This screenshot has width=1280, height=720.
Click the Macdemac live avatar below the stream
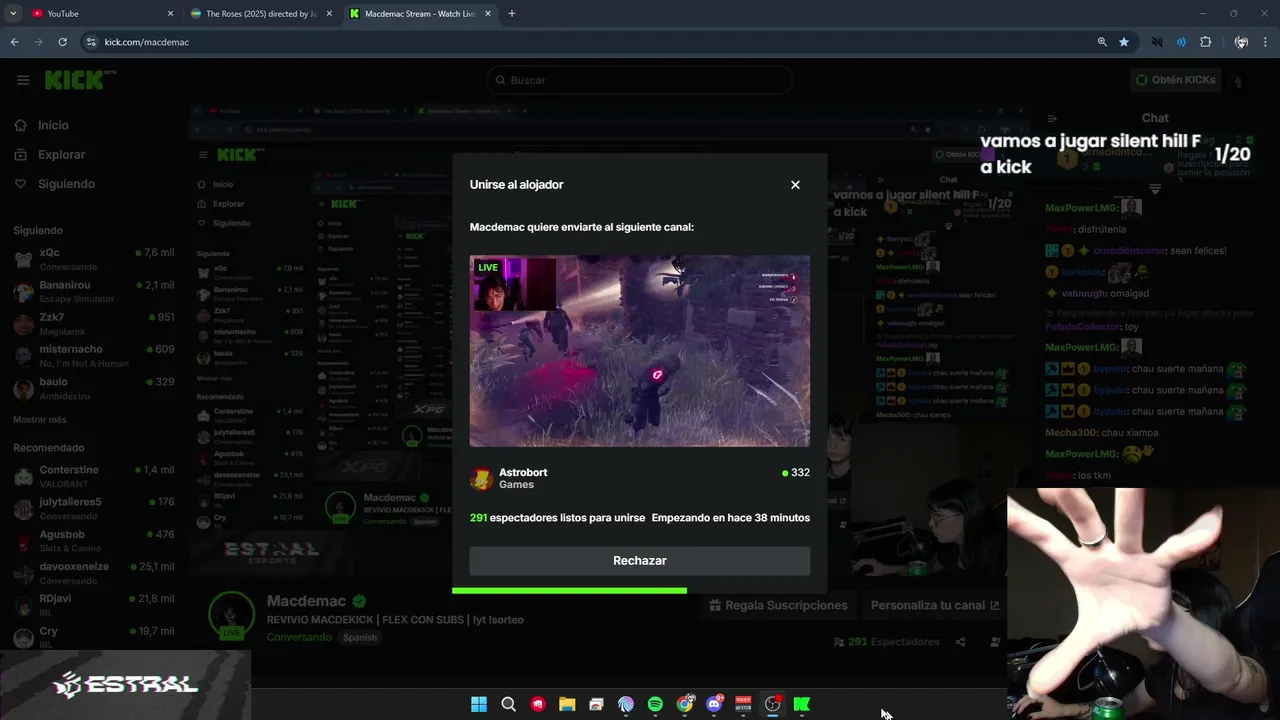231,615
